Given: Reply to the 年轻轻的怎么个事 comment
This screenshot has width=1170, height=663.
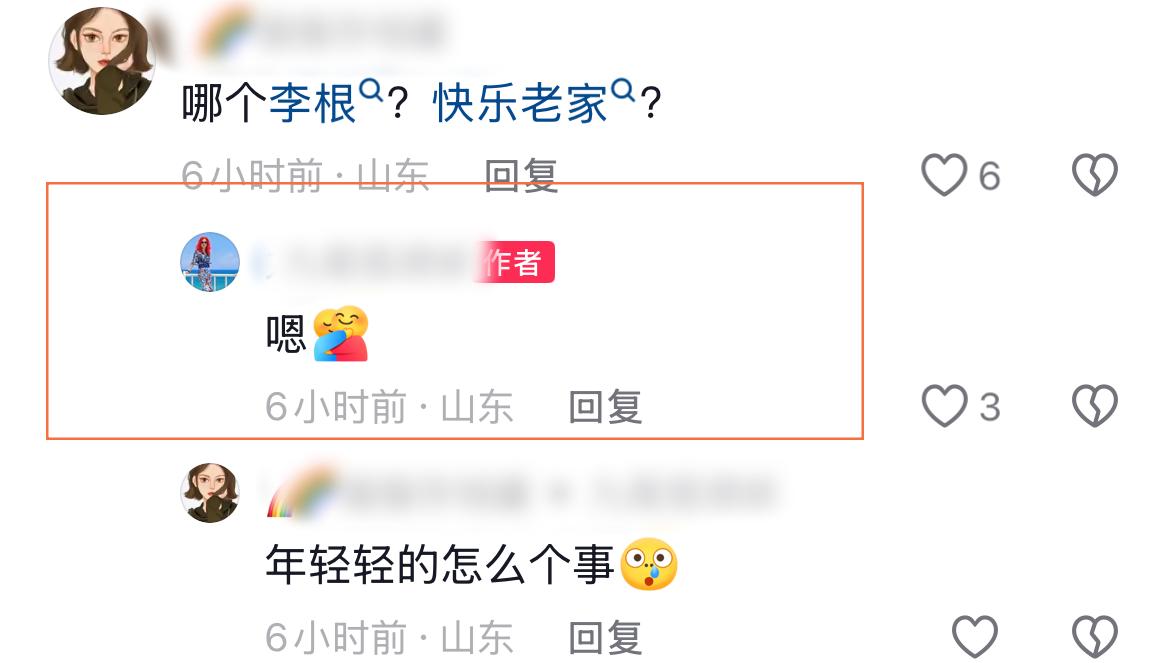Looking at the screenshot, I should [x=605, y=638].
